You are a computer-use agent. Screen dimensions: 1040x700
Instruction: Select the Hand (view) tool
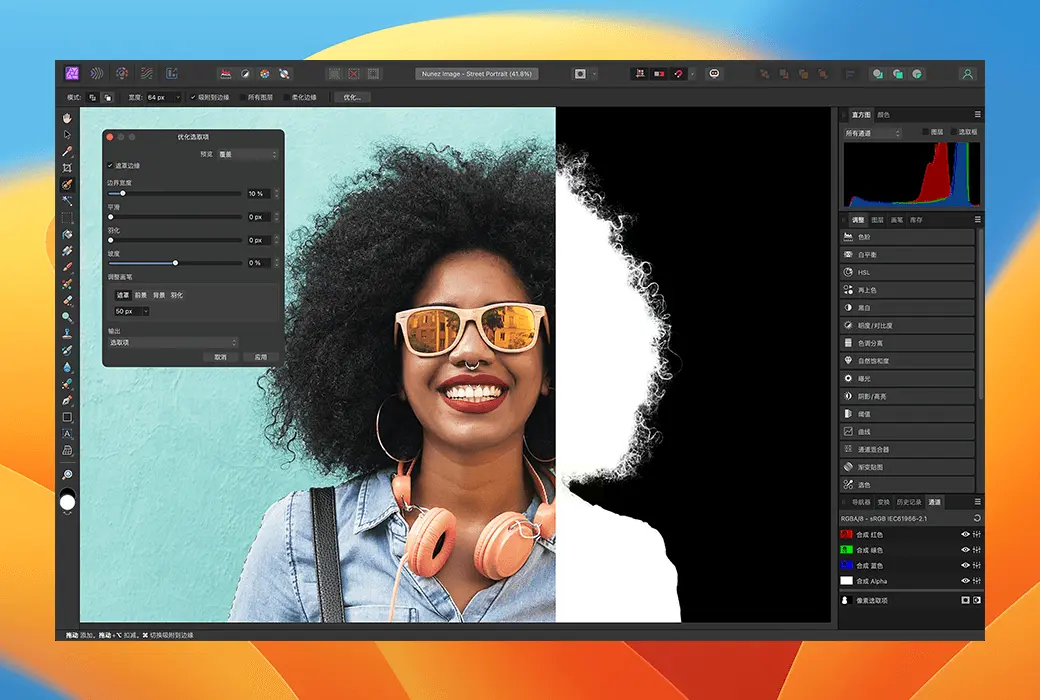tap(67, 118)
